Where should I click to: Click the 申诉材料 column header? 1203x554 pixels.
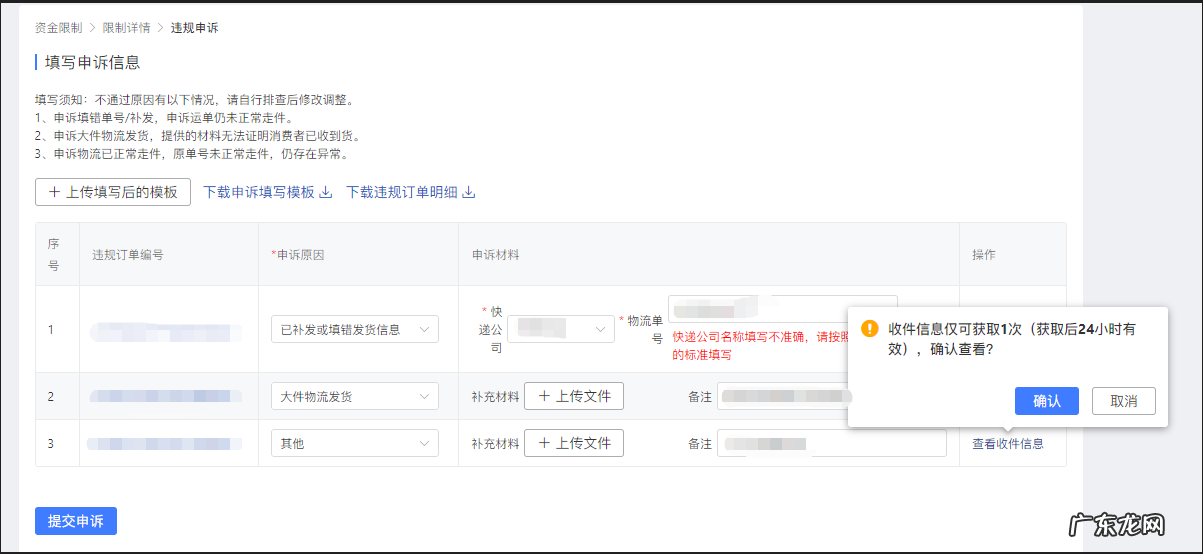point(496,255)
